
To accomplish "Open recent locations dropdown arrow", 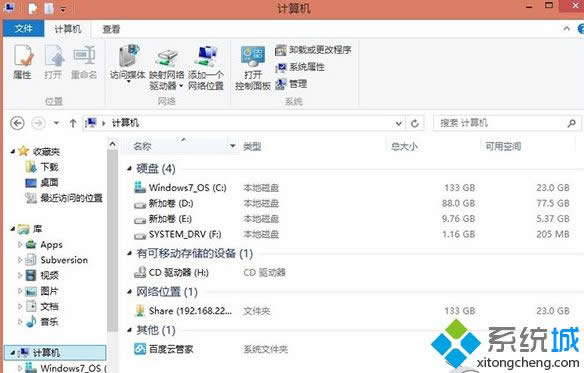I will (x=56, y=123).
